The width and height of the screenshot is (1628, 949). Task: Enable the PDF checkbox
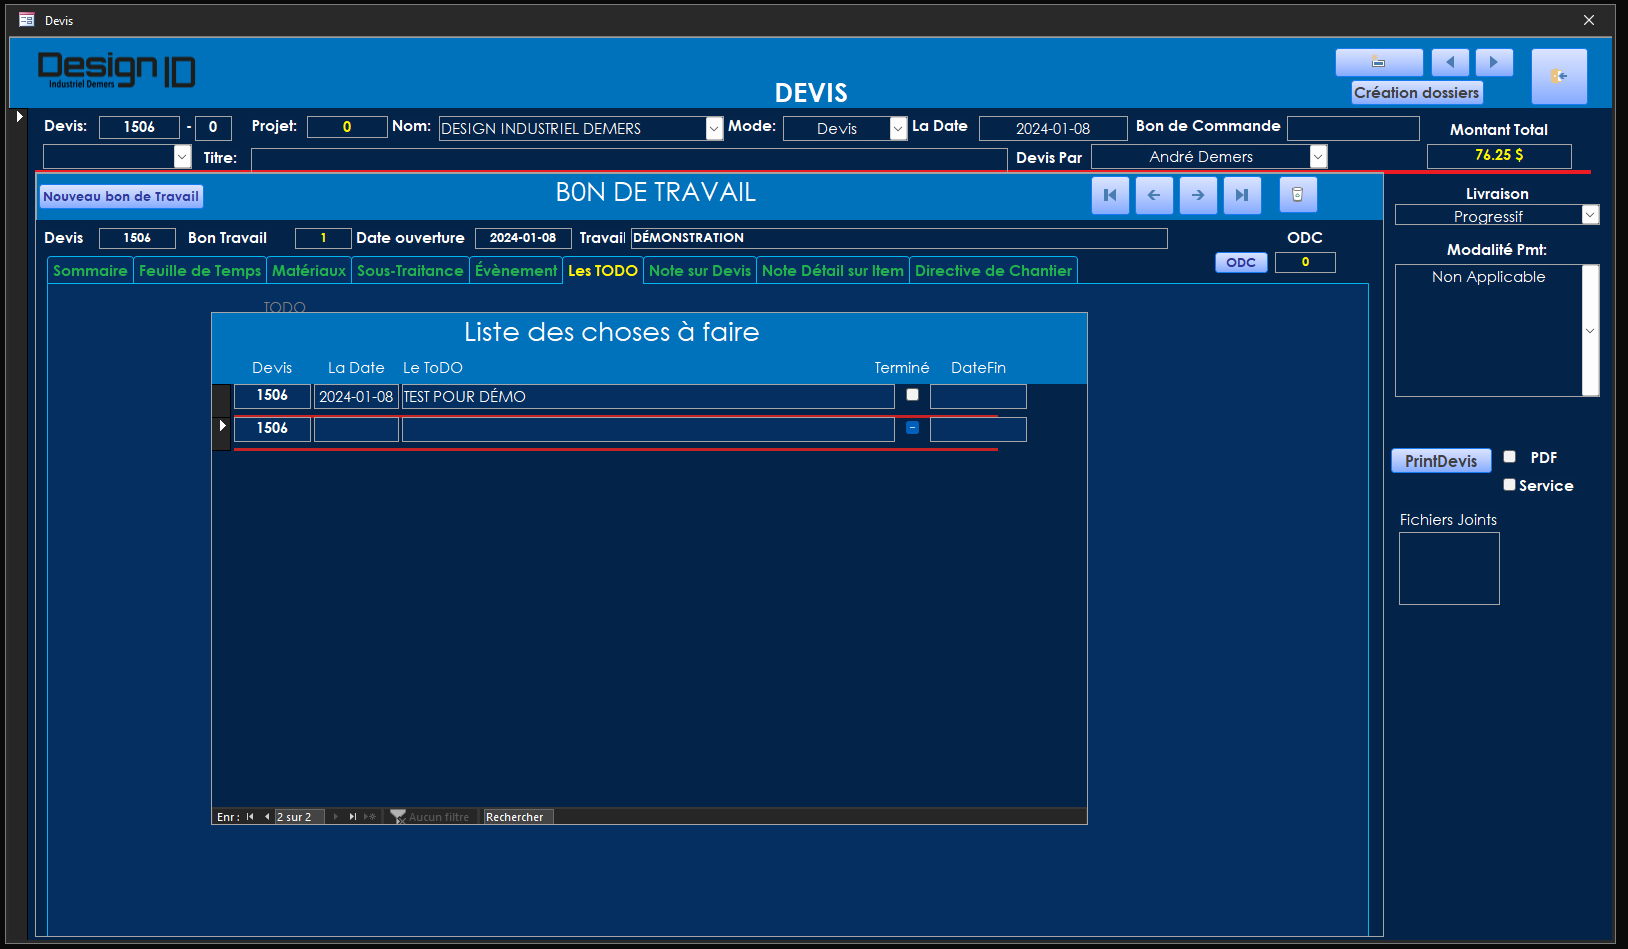pyautogui.click(x=1510, y=457)
